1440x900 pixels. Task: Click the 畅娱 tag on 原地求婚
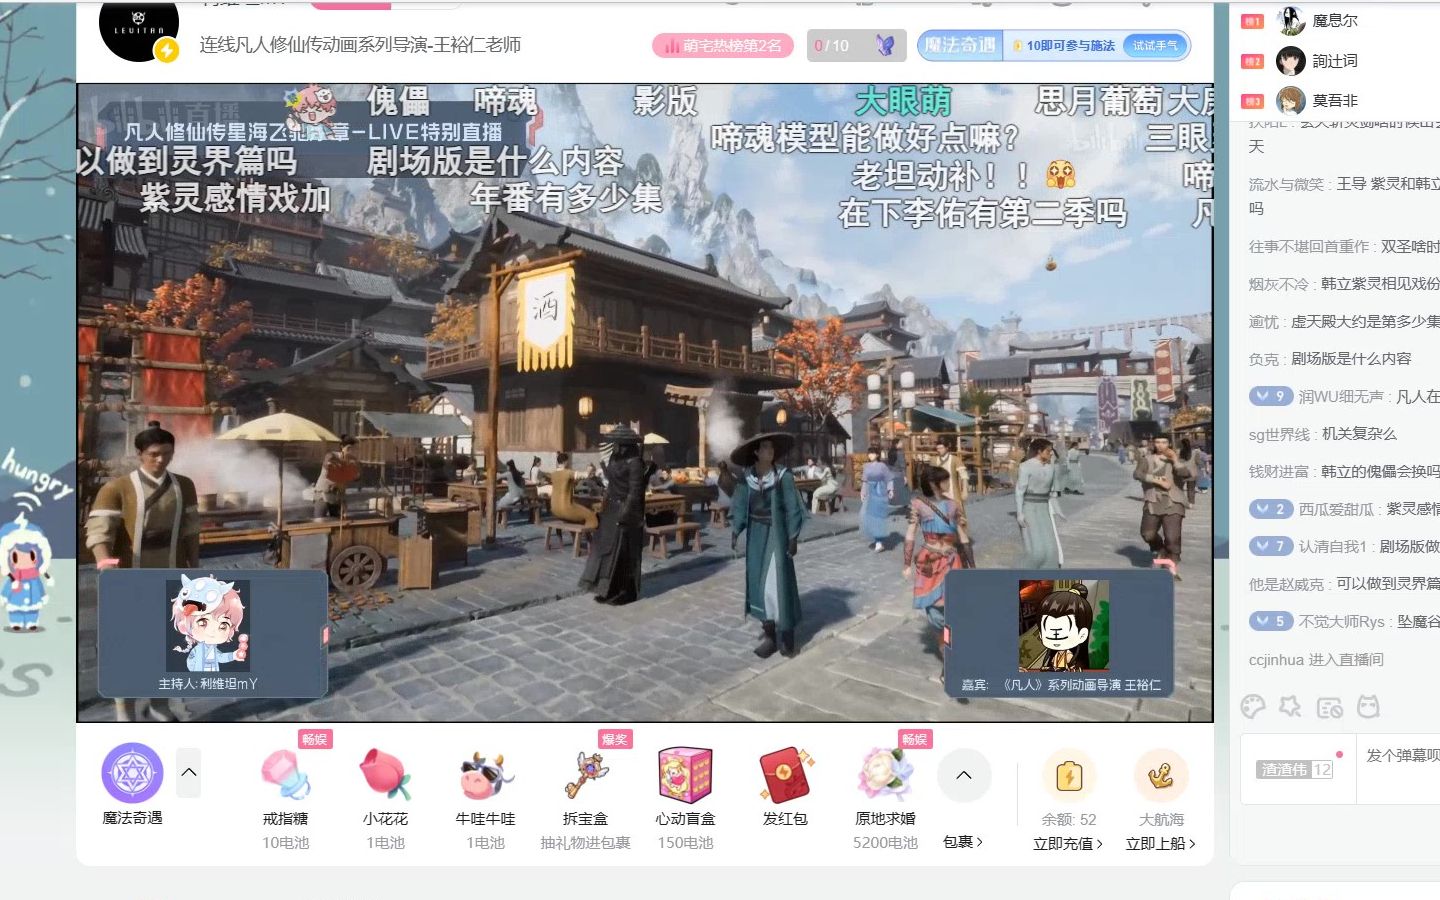tap(915, 739)
